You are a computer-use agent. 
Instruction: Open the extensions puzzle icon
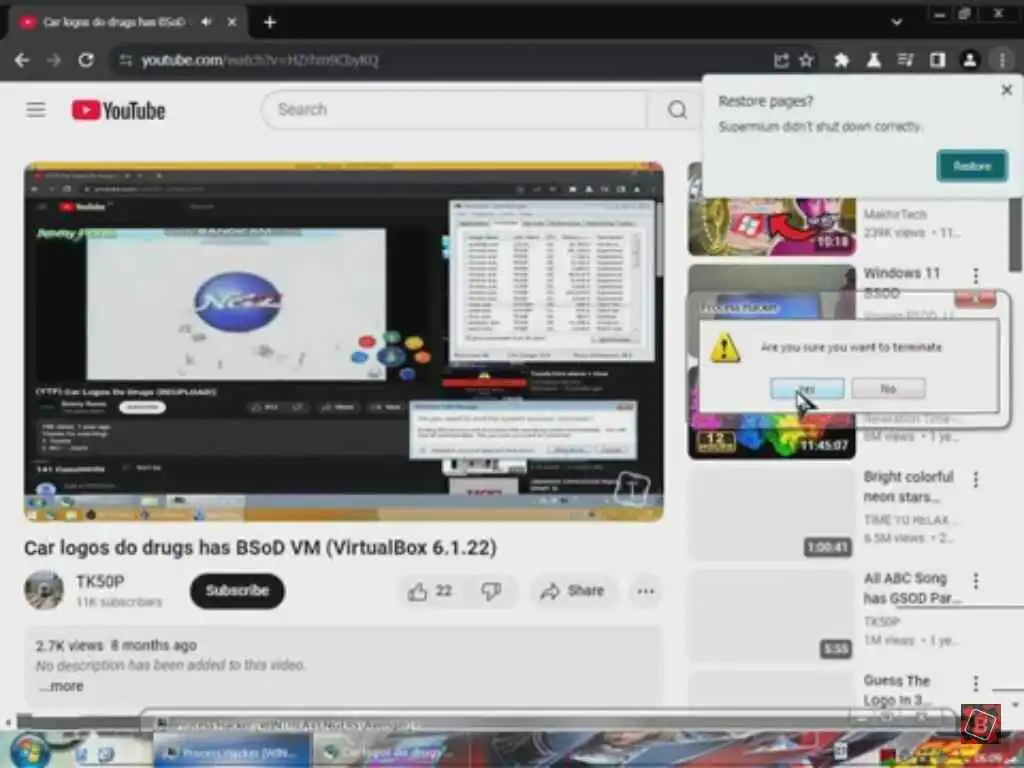pos(841,60)
